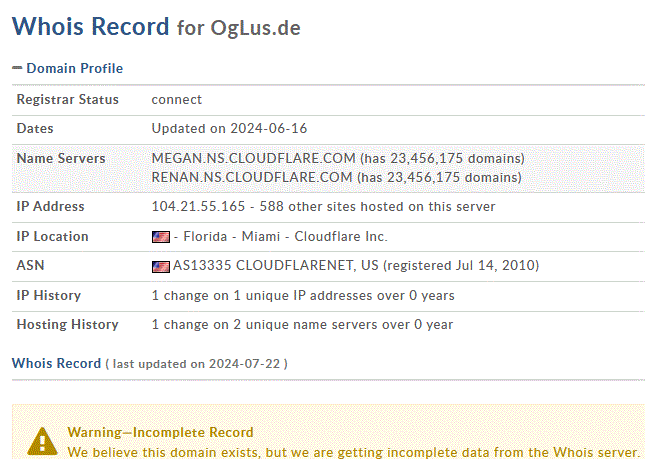Screen dimensions: 646x460
Task: Click the Domain Profile heading link
Action: coord(75,68)
